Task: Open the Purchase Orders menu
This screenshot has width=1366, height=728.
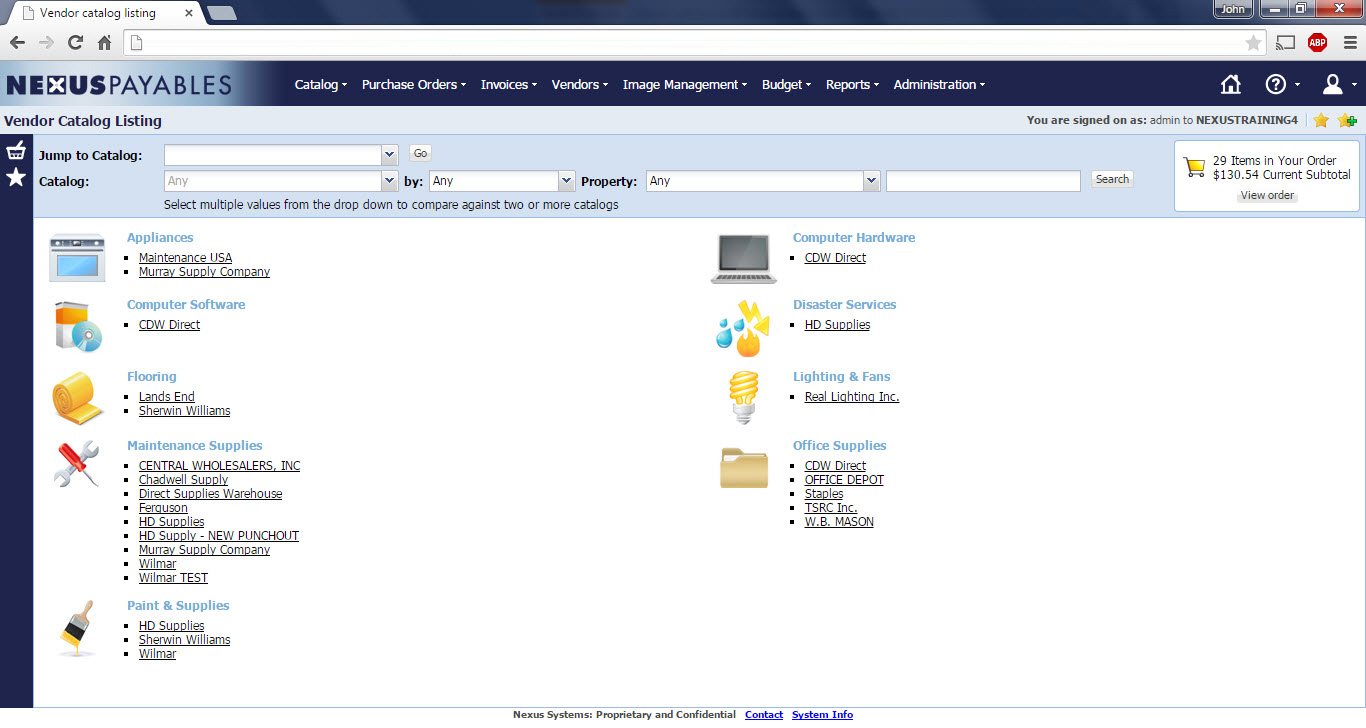Action: 413,85
